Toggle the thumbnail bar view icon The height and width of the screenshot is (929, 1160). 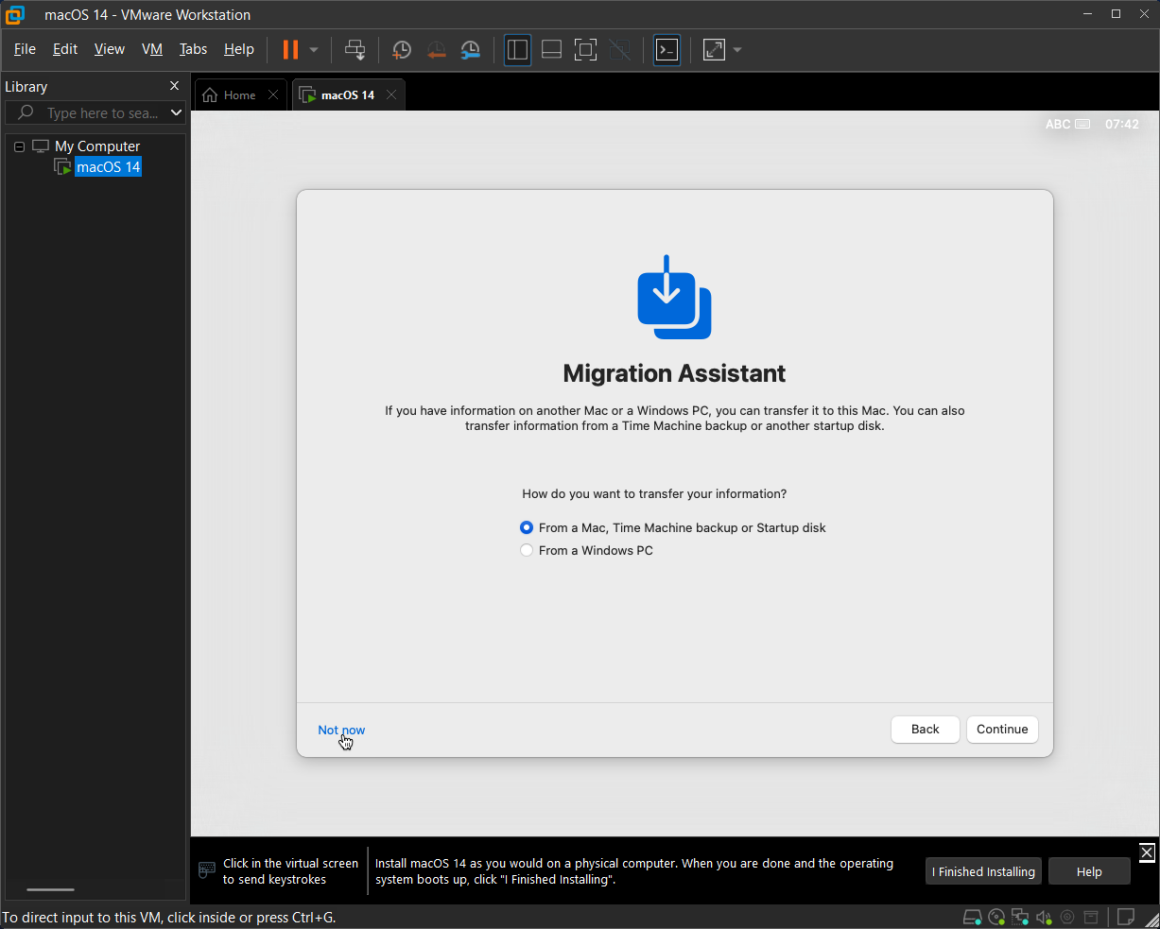[x=551, y=50]
